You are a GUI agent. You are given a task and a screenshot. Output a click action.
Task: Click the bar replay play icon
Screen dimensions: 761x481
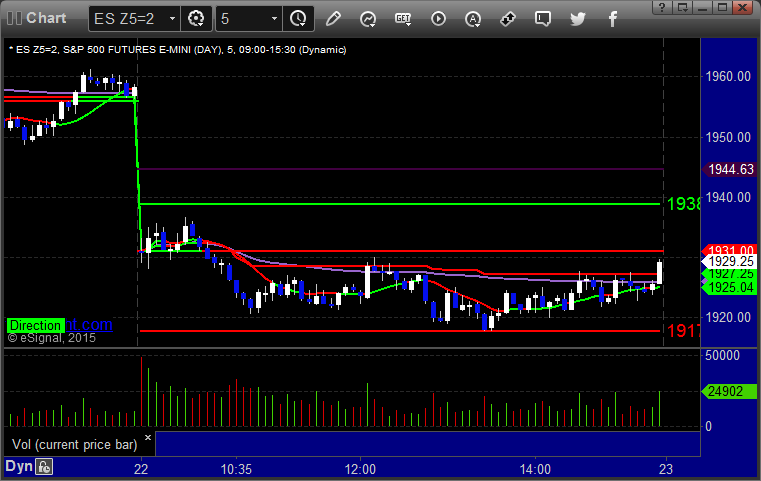click(438, 19)
